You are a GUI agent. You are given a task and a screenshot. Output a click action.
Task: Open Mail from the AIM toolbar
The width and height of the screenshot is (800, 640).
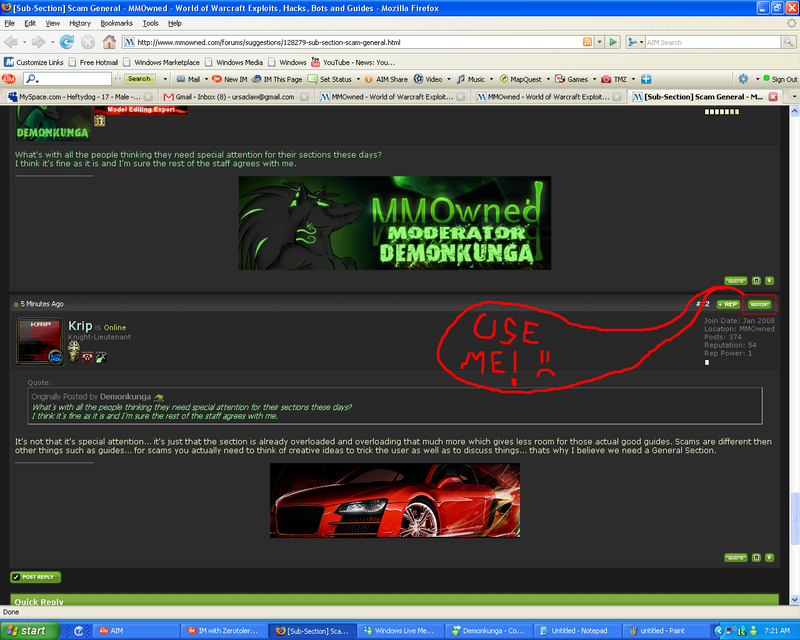click(188, 79)
